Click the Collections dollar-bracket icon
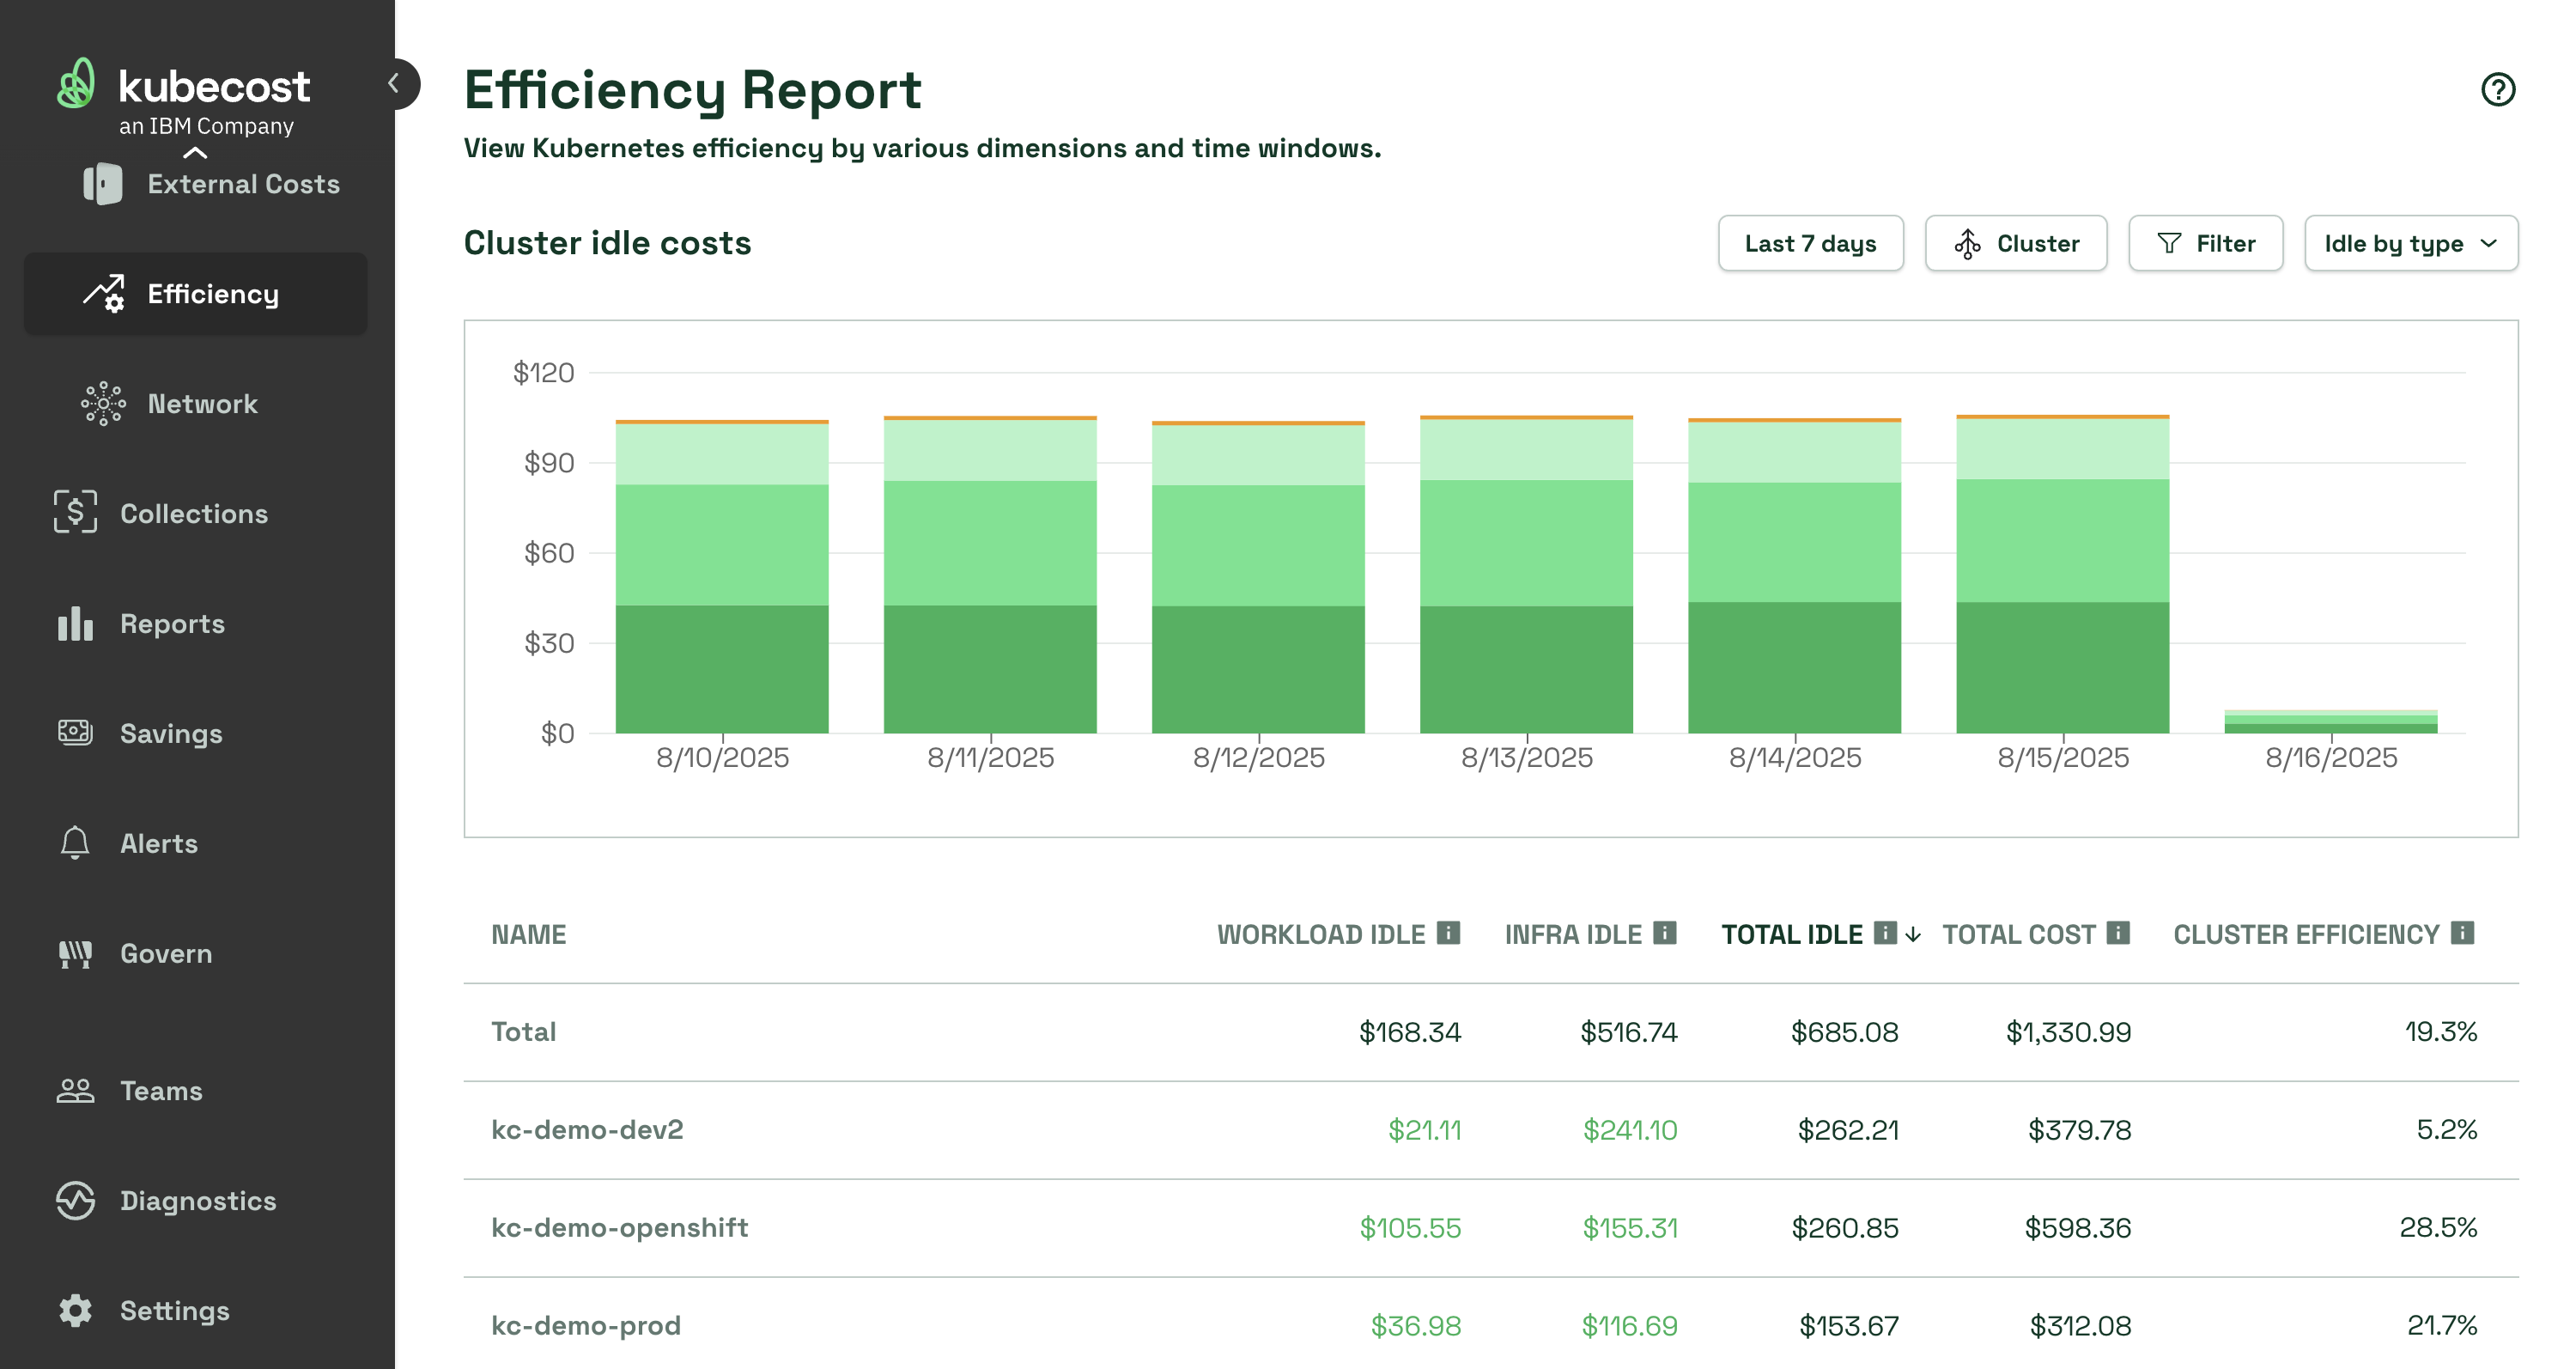 (x=75, y=513)
